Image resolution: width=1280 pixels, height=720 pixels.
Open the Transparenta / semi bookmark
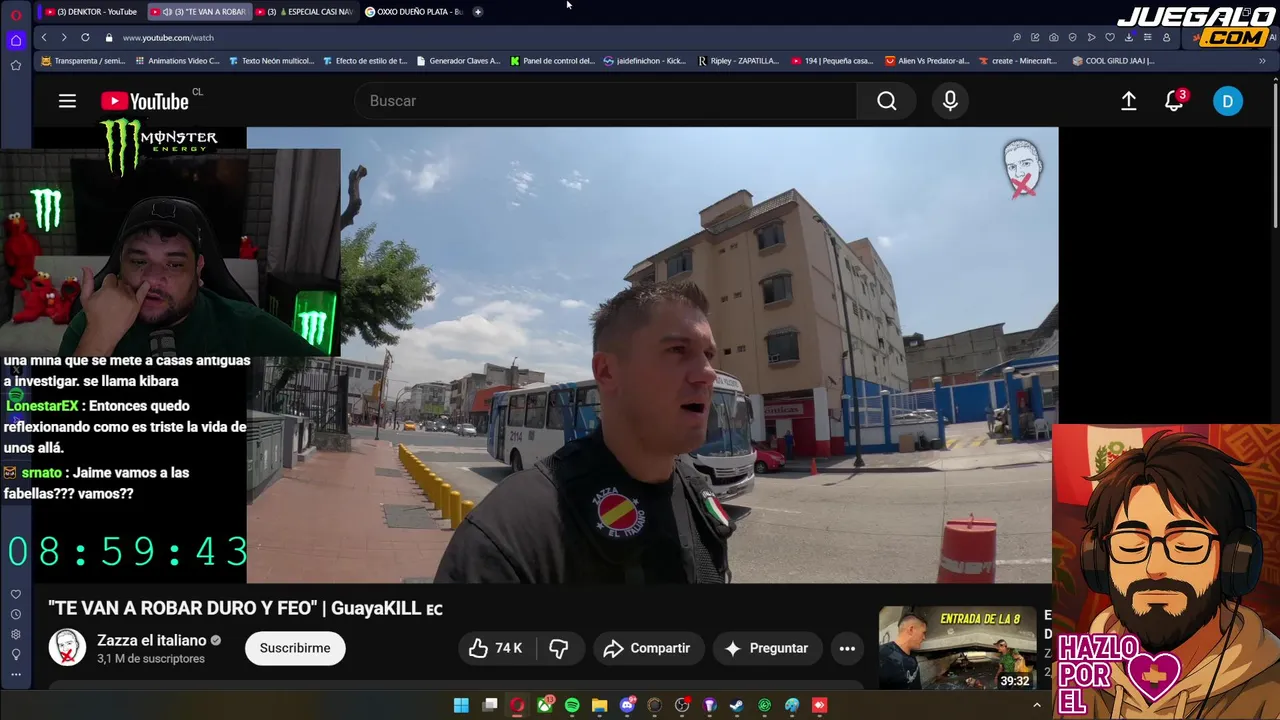click(x=84, y=61)
